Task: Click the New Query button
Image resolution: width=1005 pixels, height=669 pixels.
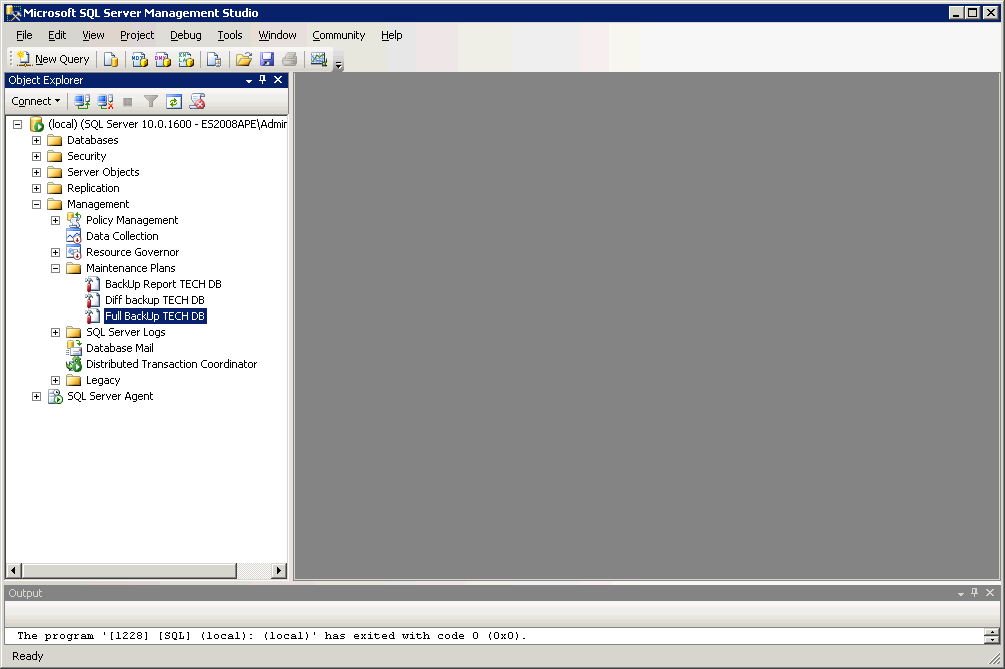Action: [53, 59]
